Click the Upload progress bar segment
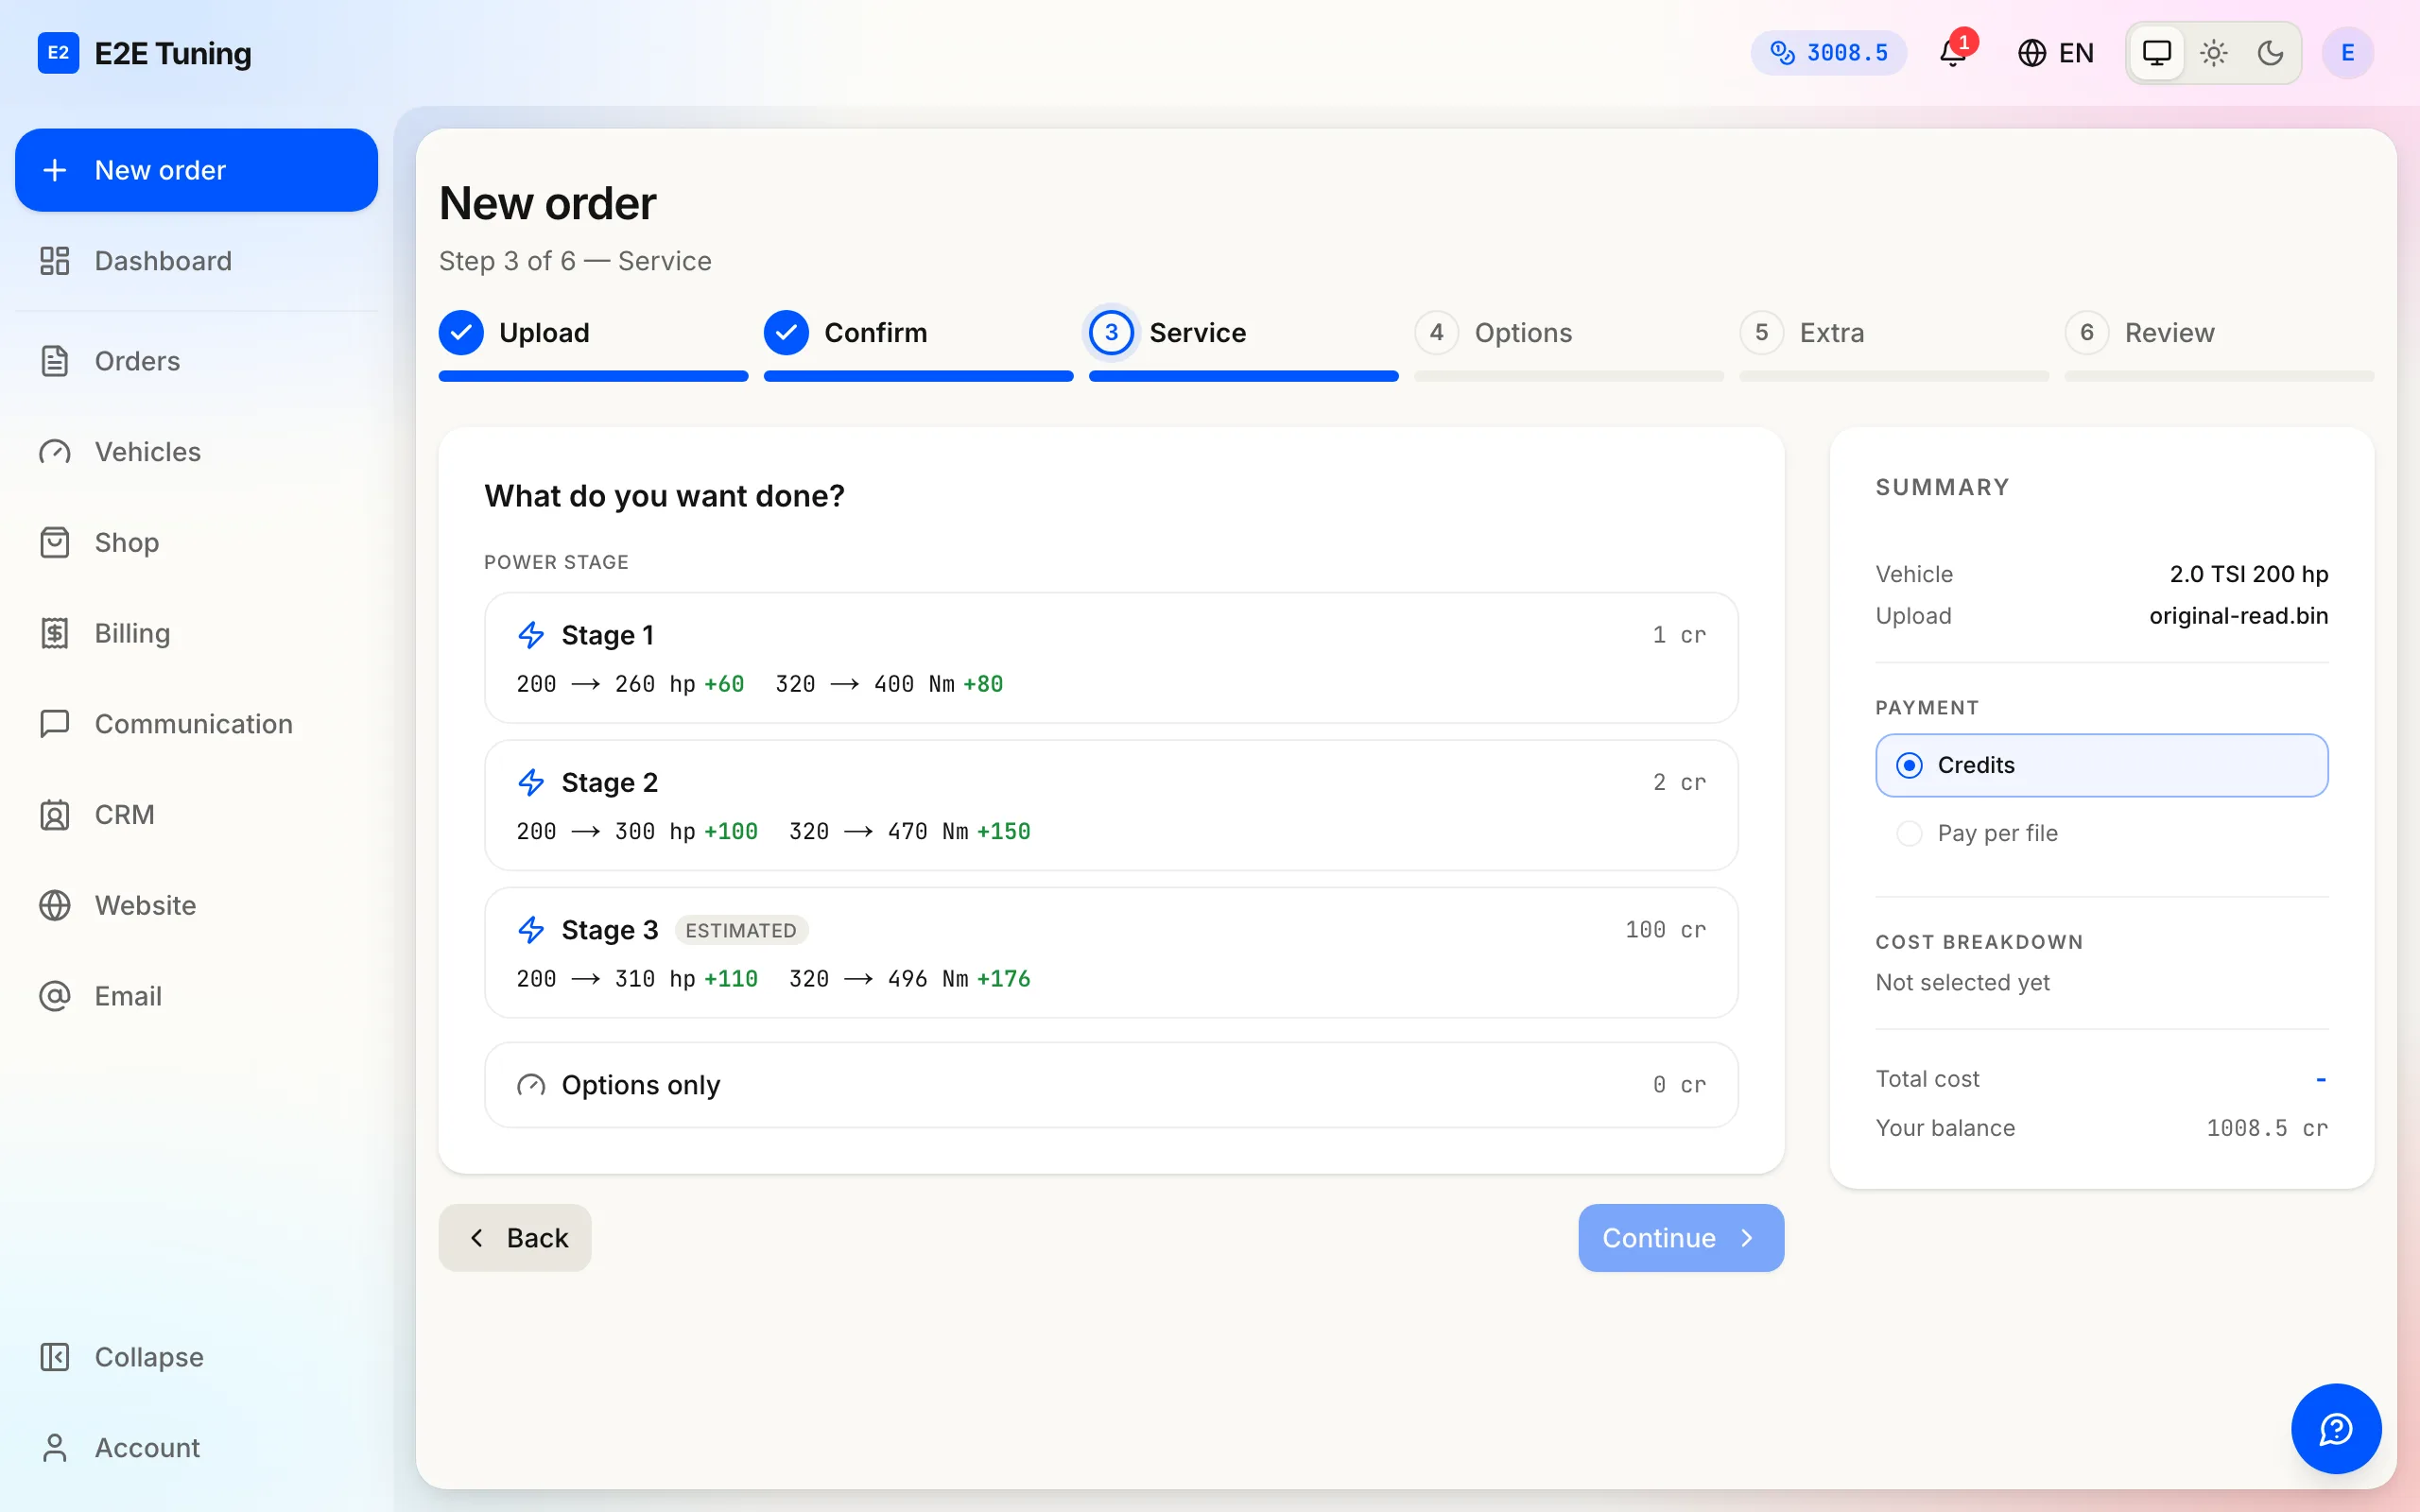Image resolution: width=2420 pixels, height=1512 pixels. click(593, 376)
